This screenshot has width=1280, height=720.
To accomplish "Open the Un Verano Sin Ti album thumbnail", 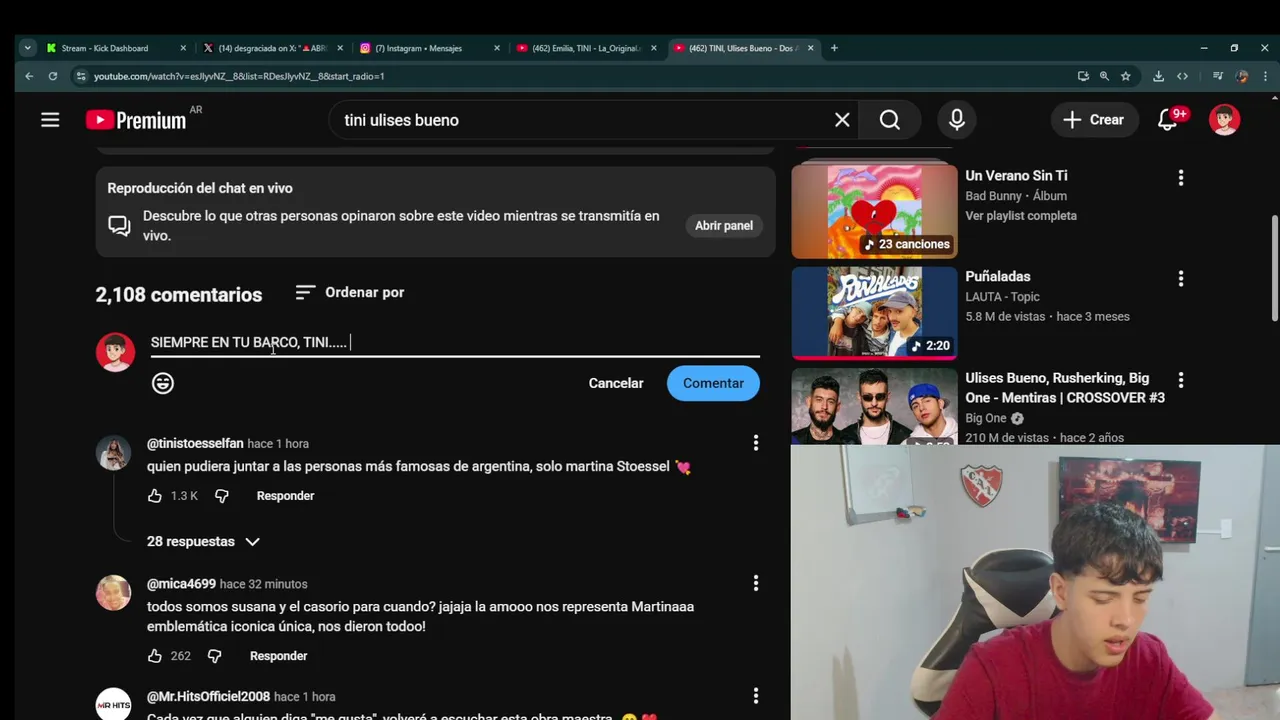I will click(x=874, y=212).
